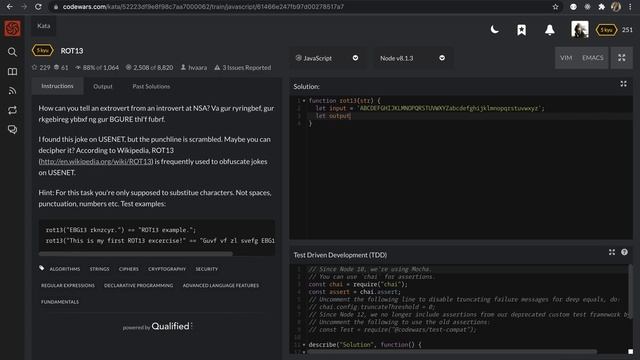Click the 61 collections count
This screenshot has height=360, width=640.
61,67
